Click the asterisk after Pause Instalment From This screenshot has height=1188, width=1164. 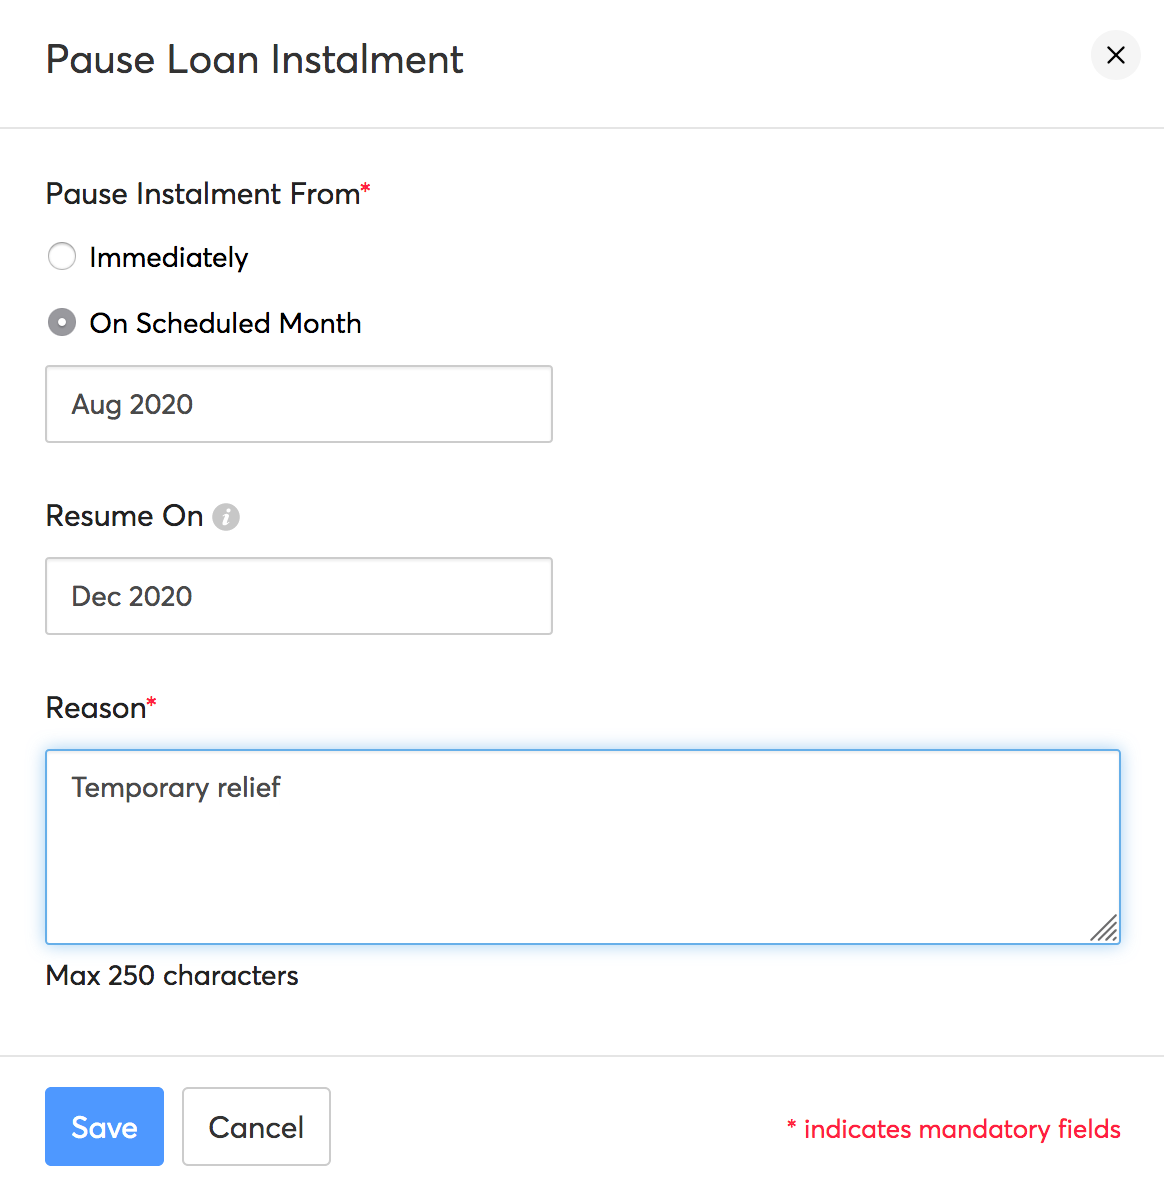tap(365, 186)
